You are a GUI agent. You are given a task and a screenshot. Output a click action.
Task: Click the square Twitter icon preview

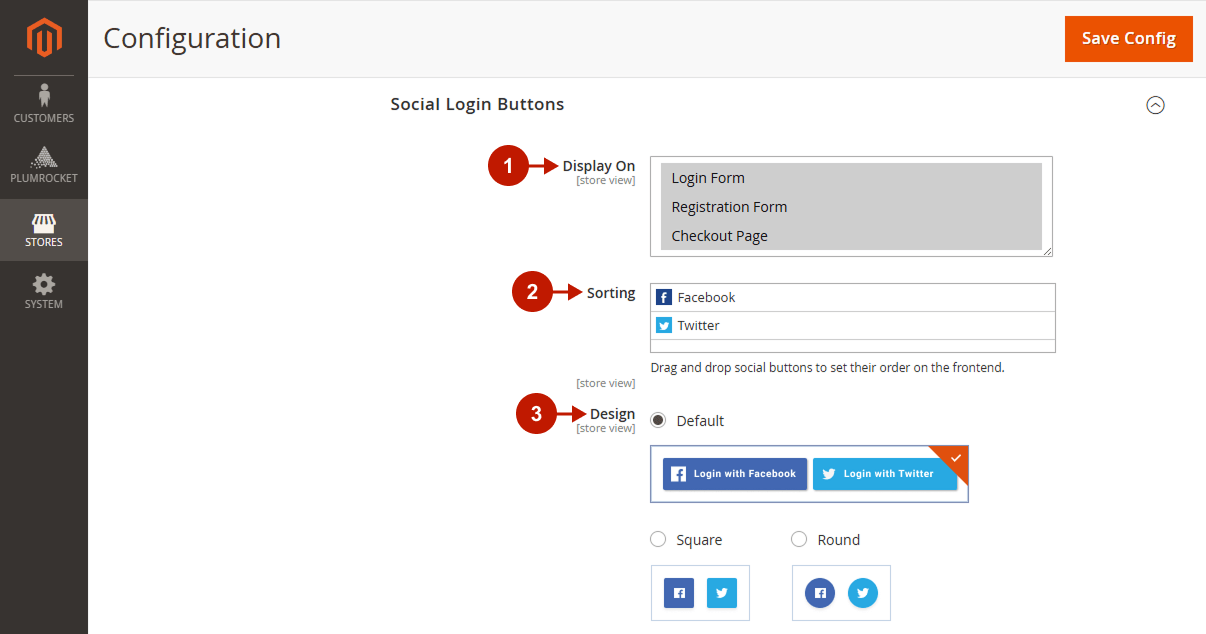point(722,593)
